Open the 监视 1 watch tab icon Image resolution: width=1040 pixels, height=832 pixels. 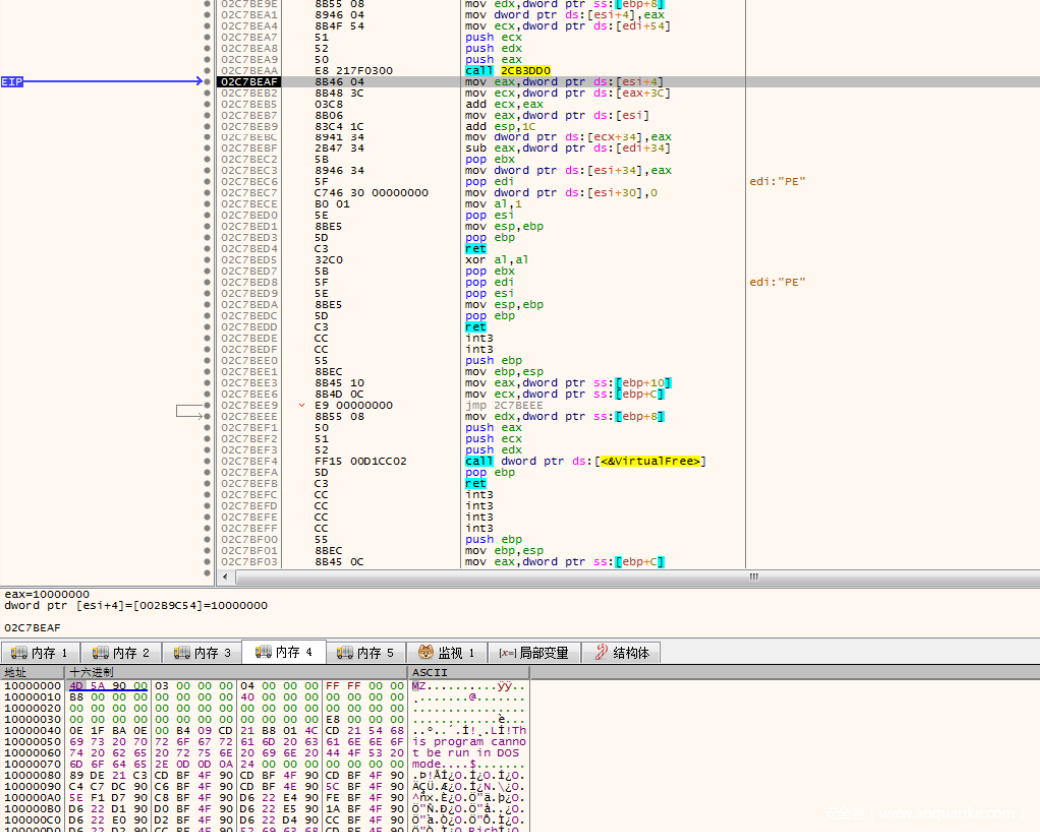click(426, 653)
